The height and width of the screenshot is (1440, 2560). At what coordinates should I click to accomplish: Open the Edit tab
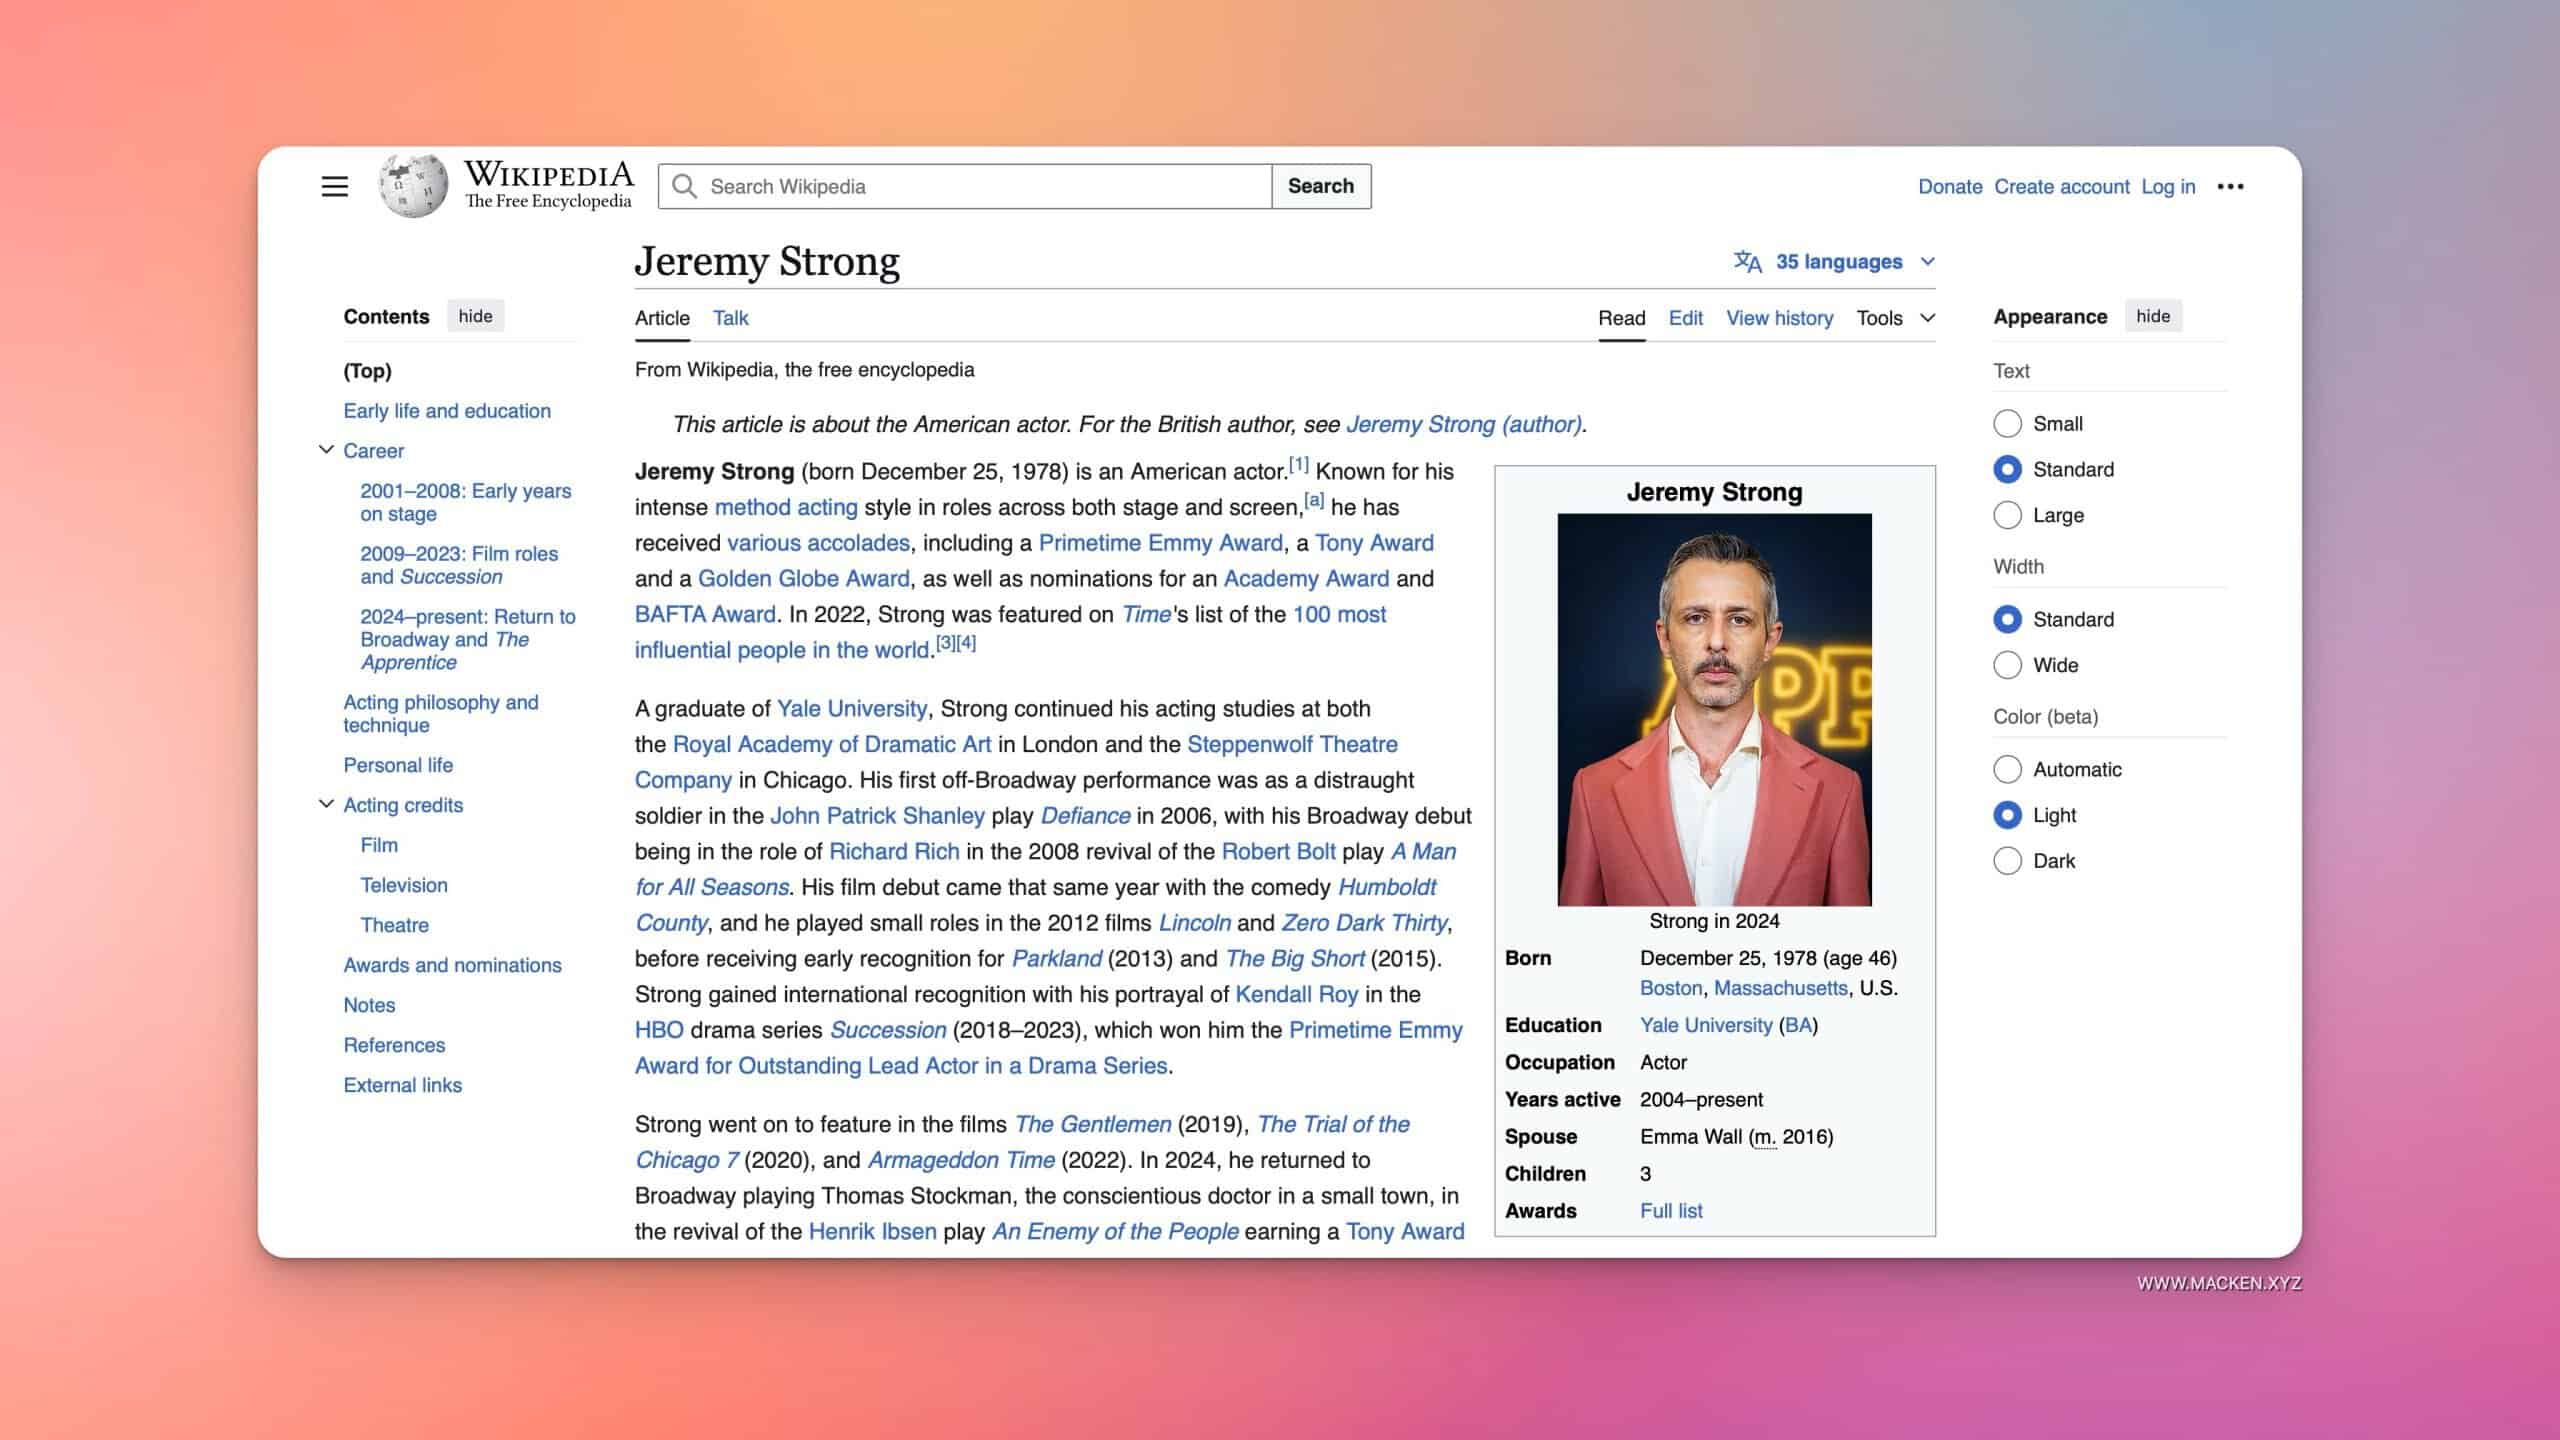[1685, 318]
